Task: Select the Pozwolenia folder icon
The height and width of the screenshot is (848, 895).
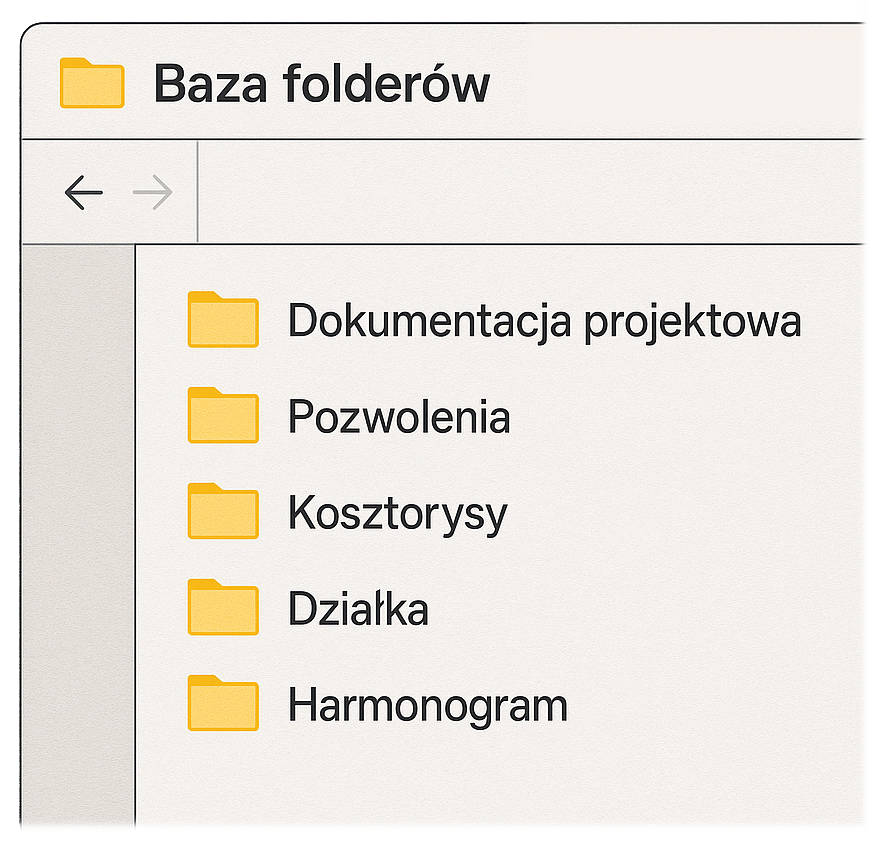Action: [x=223, y=415]
